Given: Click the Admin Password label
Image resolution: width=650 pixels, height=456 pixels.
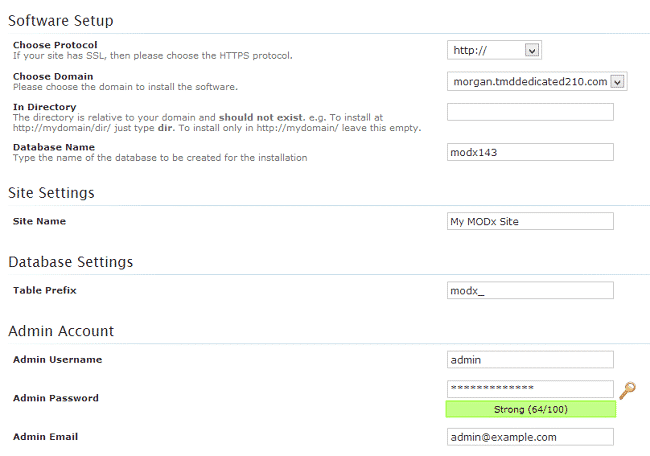Looking at the screenshot, I should tap(55, 398).
